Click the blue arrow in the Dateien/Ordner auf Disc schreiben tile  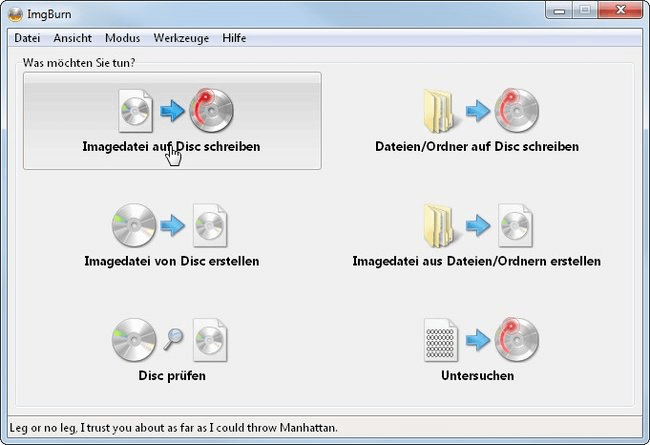pos(478,111)
